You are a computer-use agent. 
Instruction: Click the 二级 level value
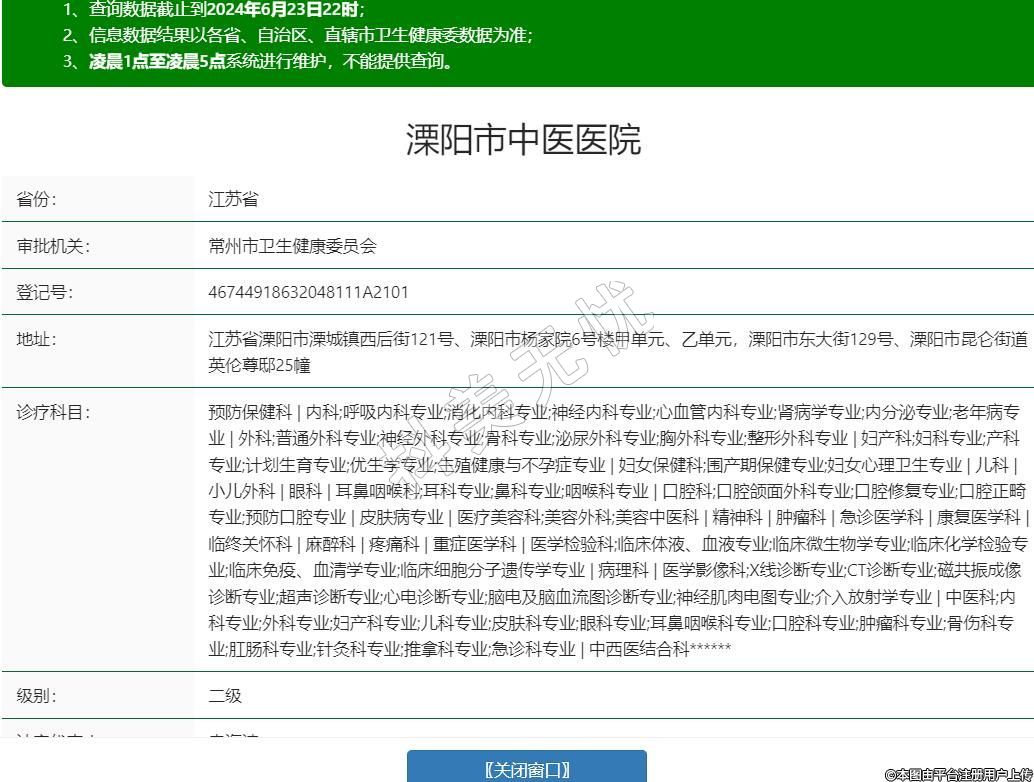tap(225, 696)
